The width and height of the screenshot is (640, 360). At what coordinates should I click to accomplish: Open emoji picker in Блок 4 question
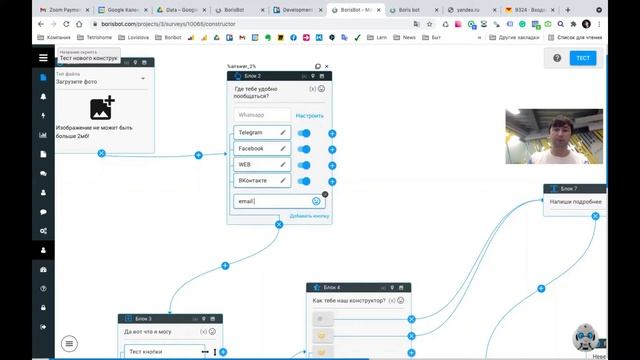(x=401, y=300)
